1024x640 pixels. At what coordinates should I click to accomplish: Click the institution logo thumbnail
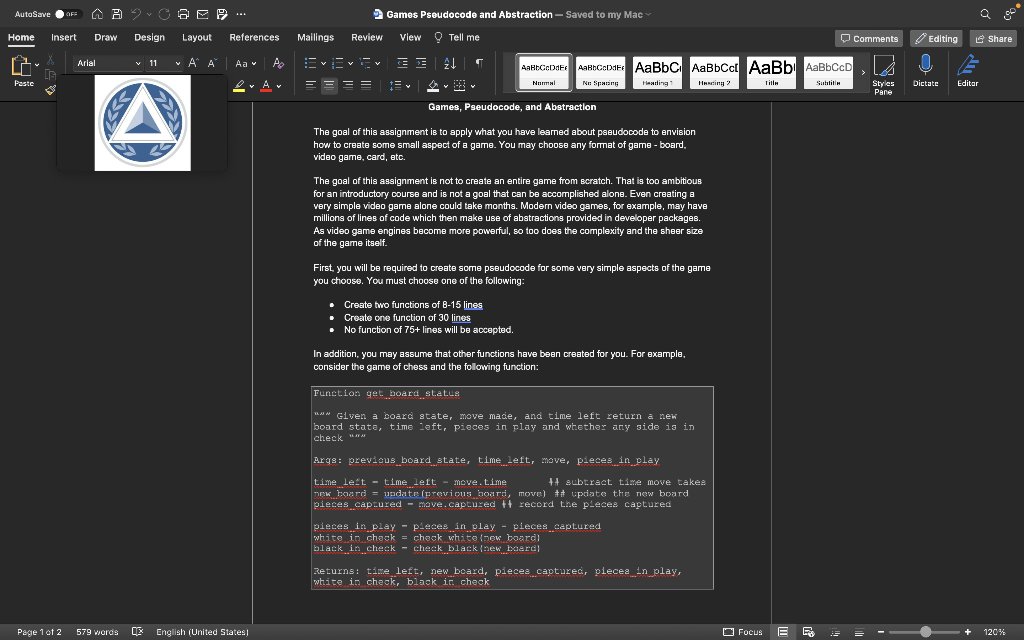[142, 123]
